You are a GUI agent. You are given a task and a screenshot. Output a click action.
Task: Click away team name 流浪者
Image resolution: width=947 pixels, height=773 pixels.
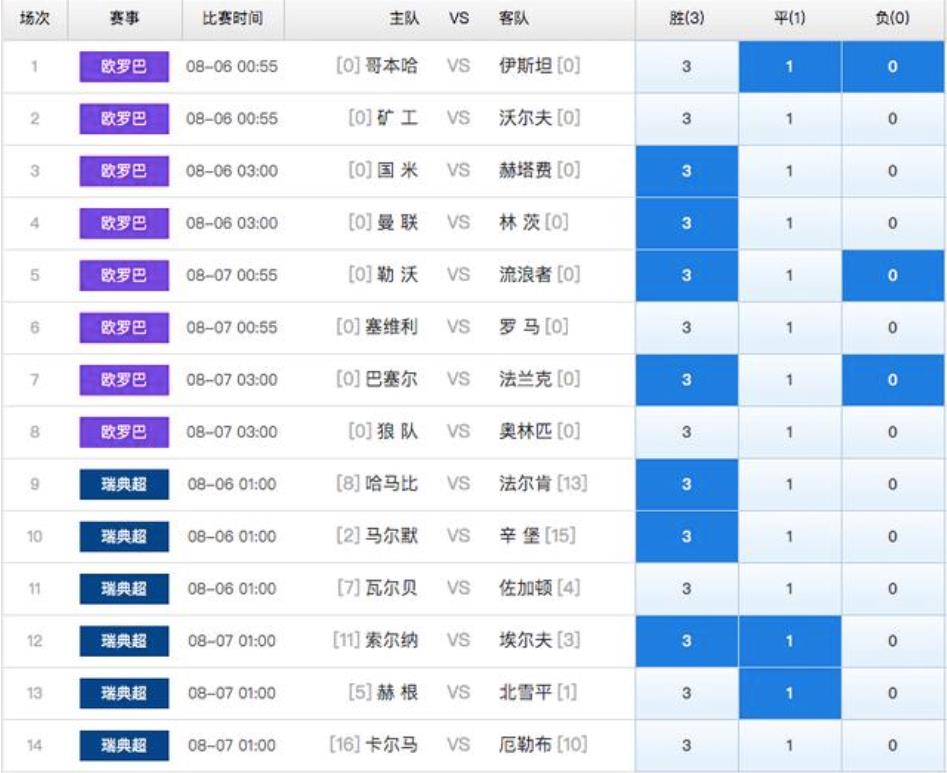[525, 275]
